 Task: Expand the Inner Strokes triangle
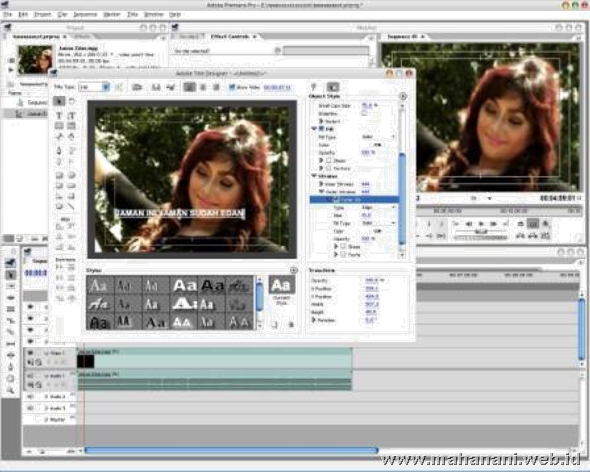(x=321, y=184)
